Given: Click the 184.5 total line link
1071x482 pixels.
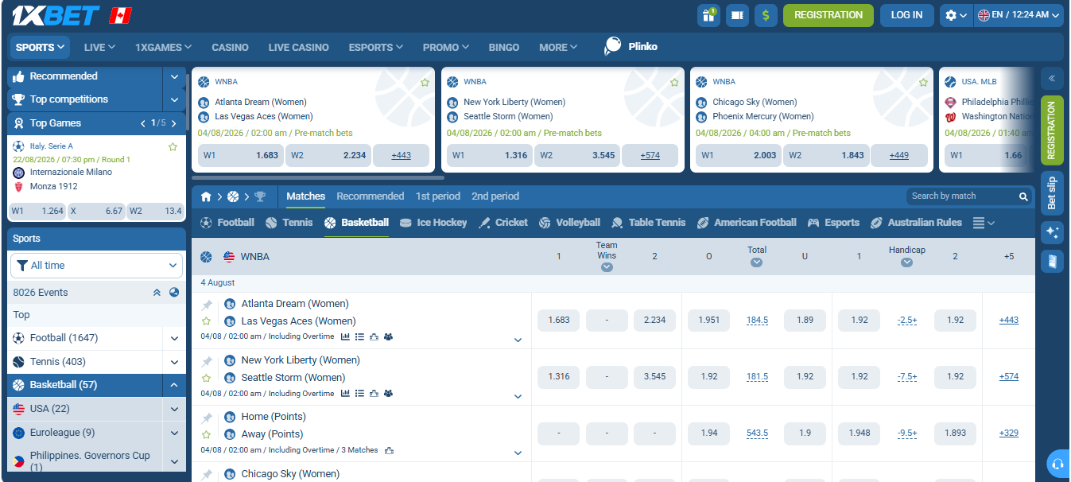Looking at the screenshot, I should (757, 320).
